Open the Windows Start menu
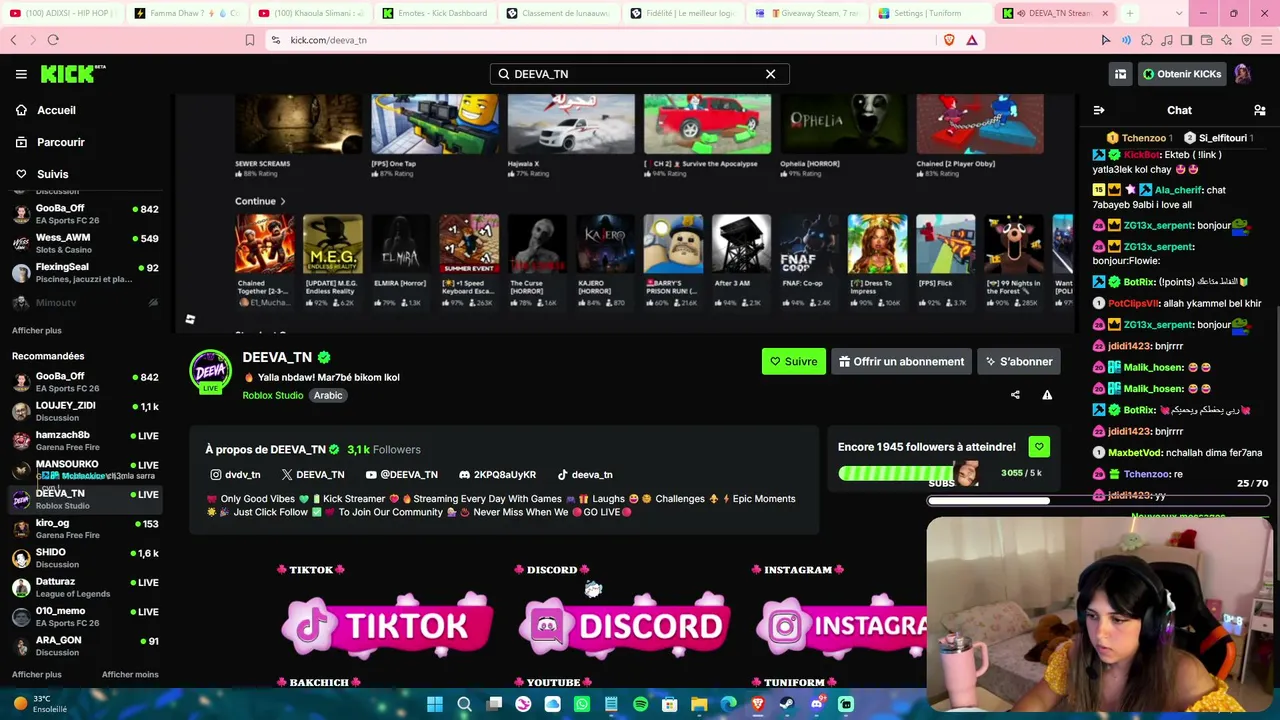The width and height of the screenshot is (1280, 720). (x=435, y=704)
